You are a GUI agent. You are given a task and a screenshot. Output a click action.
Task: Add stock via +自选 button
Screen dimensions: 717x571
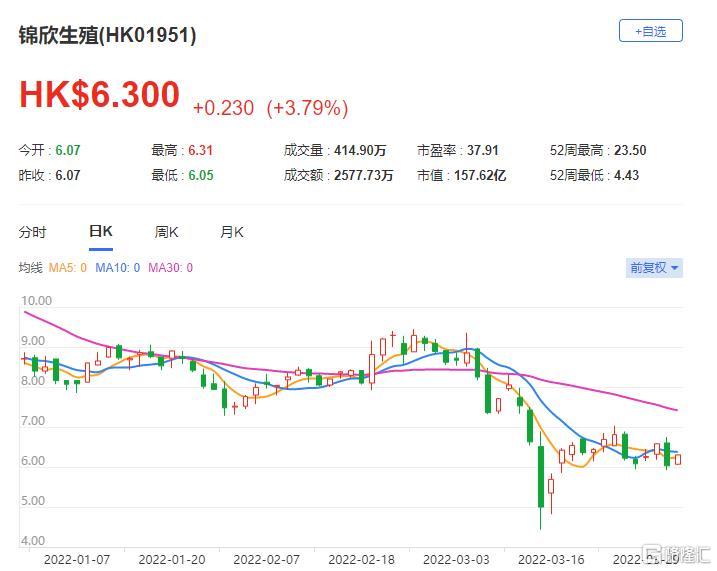pyautogui.click(x=650, y=31)
